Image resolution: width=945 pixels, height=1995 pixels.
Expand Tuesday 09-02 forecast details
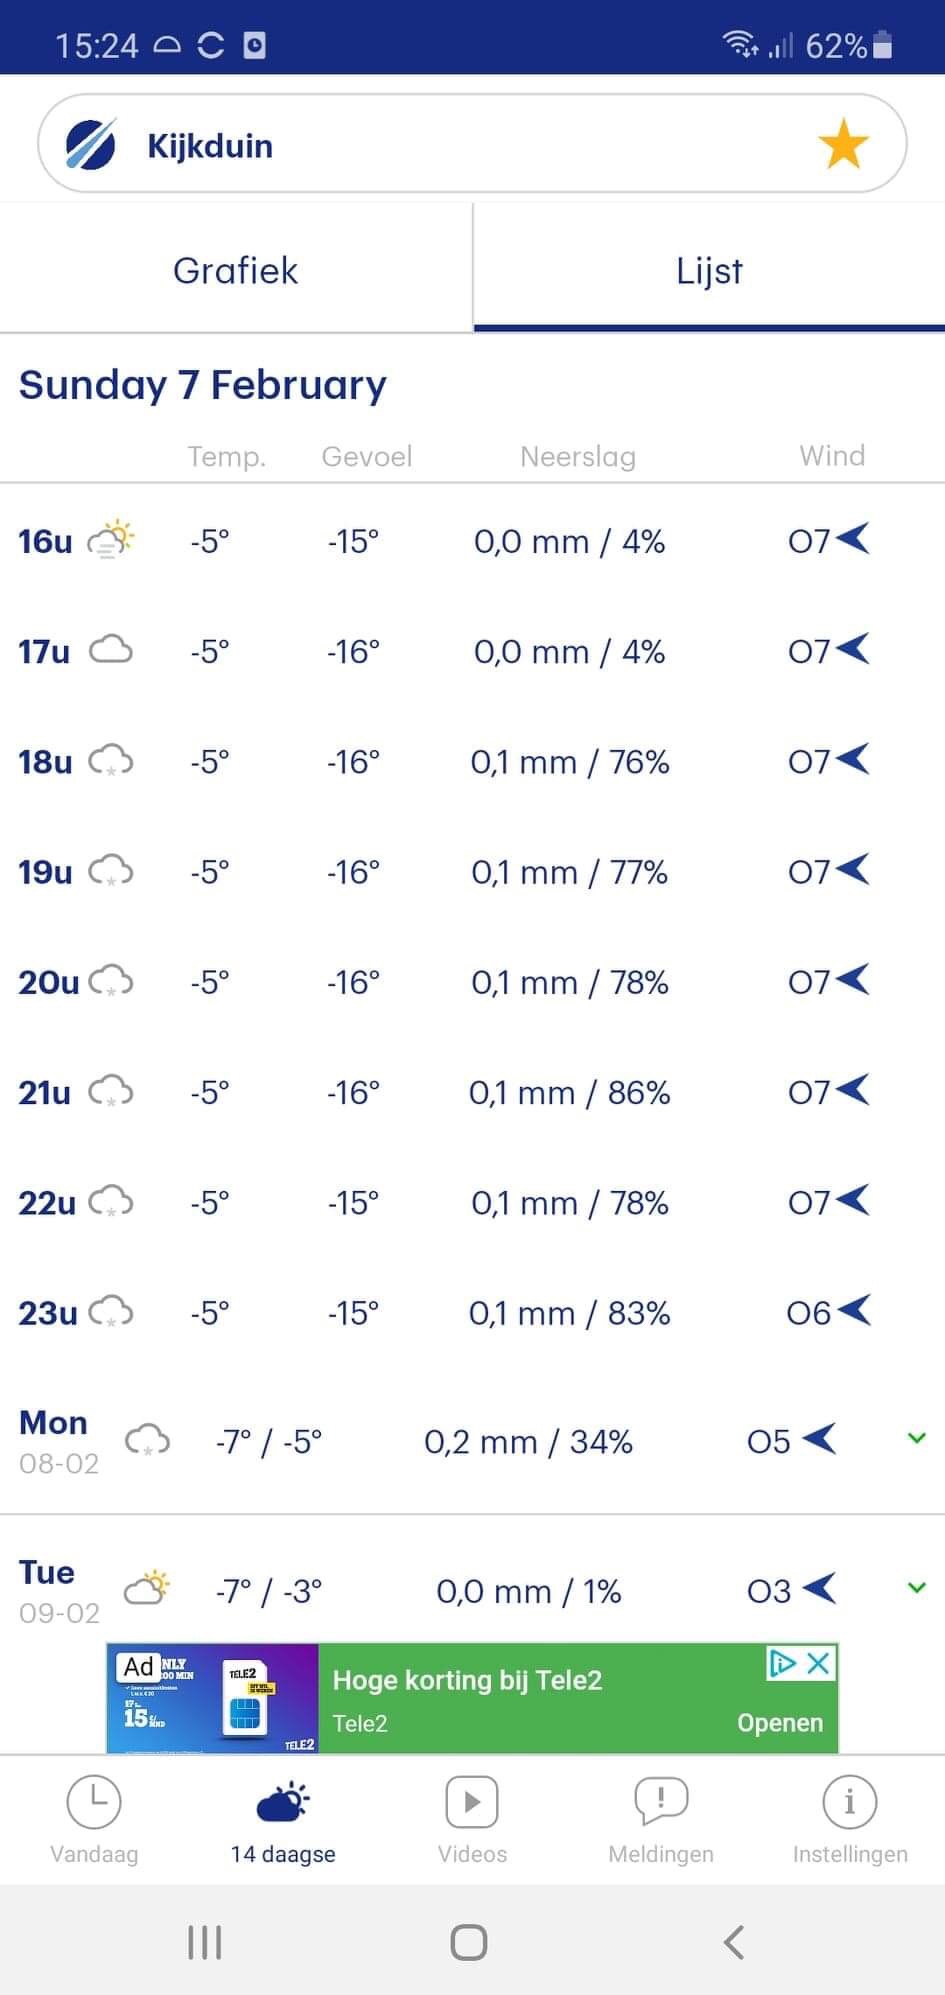(916, 1588)
